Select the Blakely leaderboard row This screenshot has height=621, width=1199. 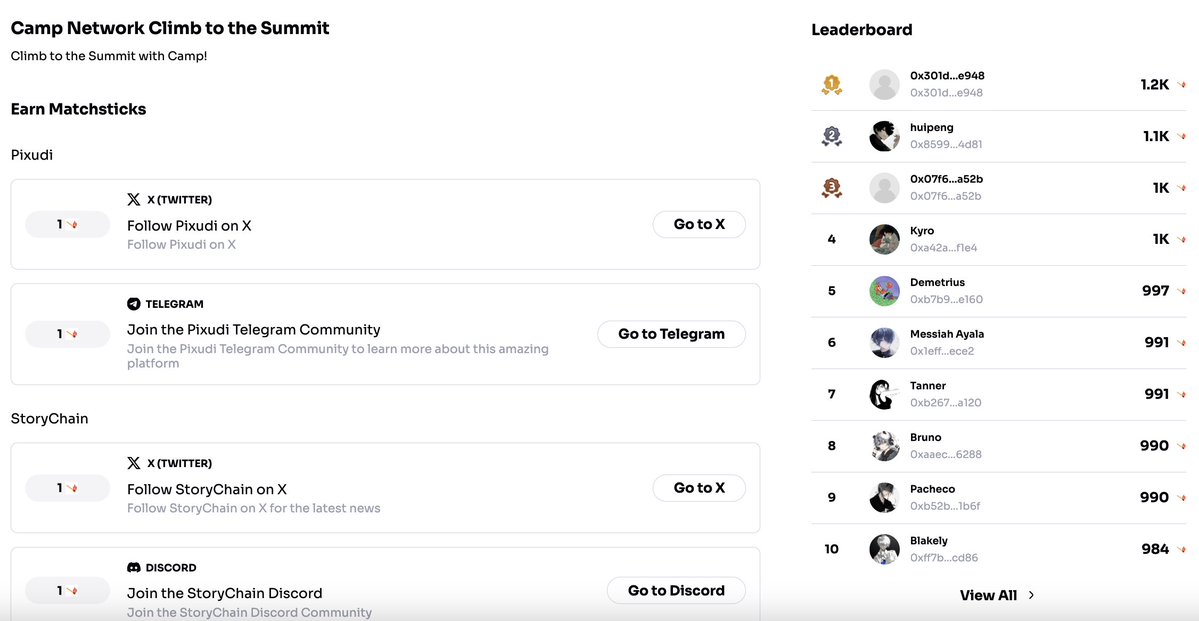pos(999,549)
